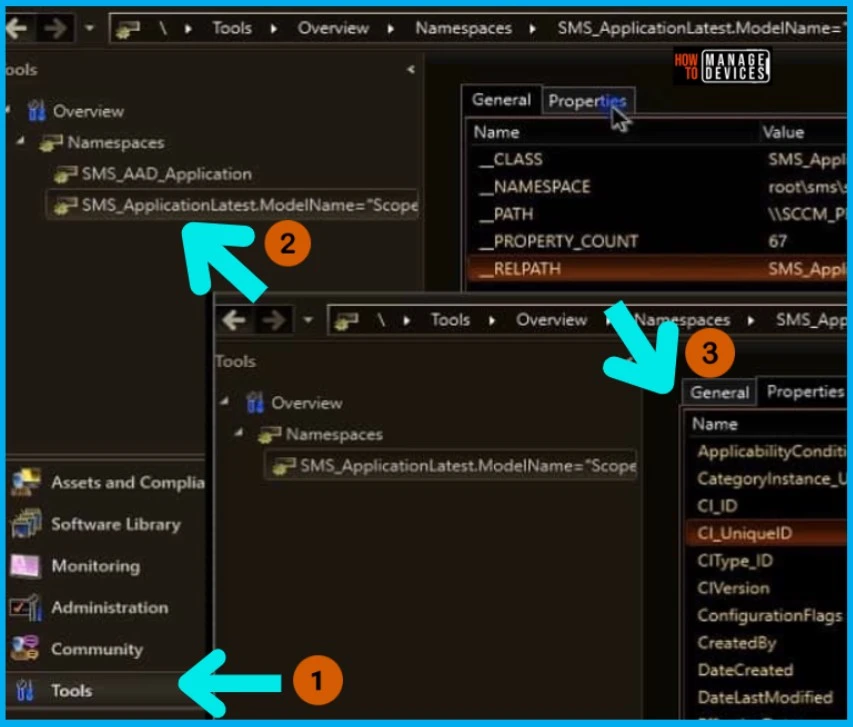Collapse the upper window's navigation pane
This screenshot has width=853, height=727.
point(411,69)
